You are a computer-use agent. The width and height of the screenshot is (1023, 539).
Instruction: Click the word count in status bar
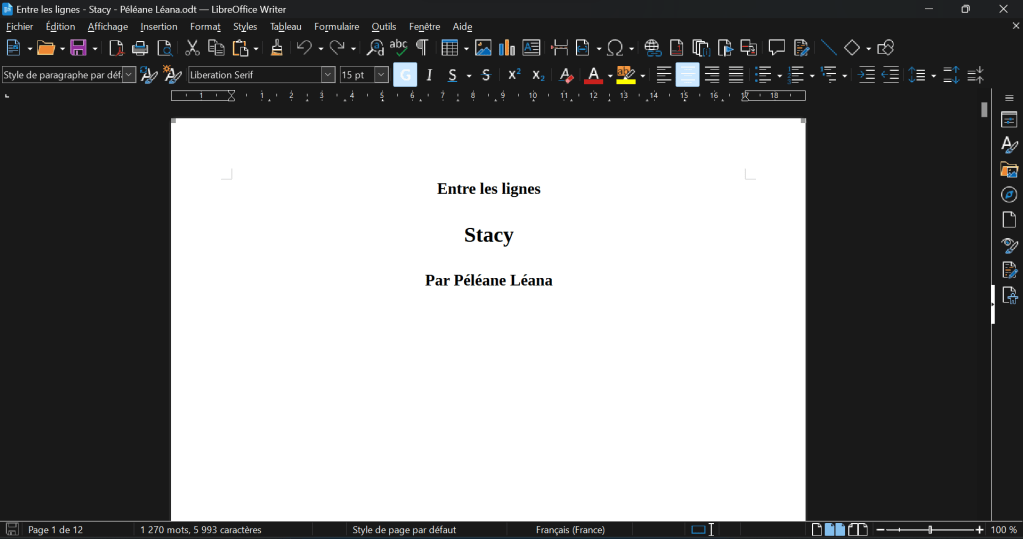[200, 530]
